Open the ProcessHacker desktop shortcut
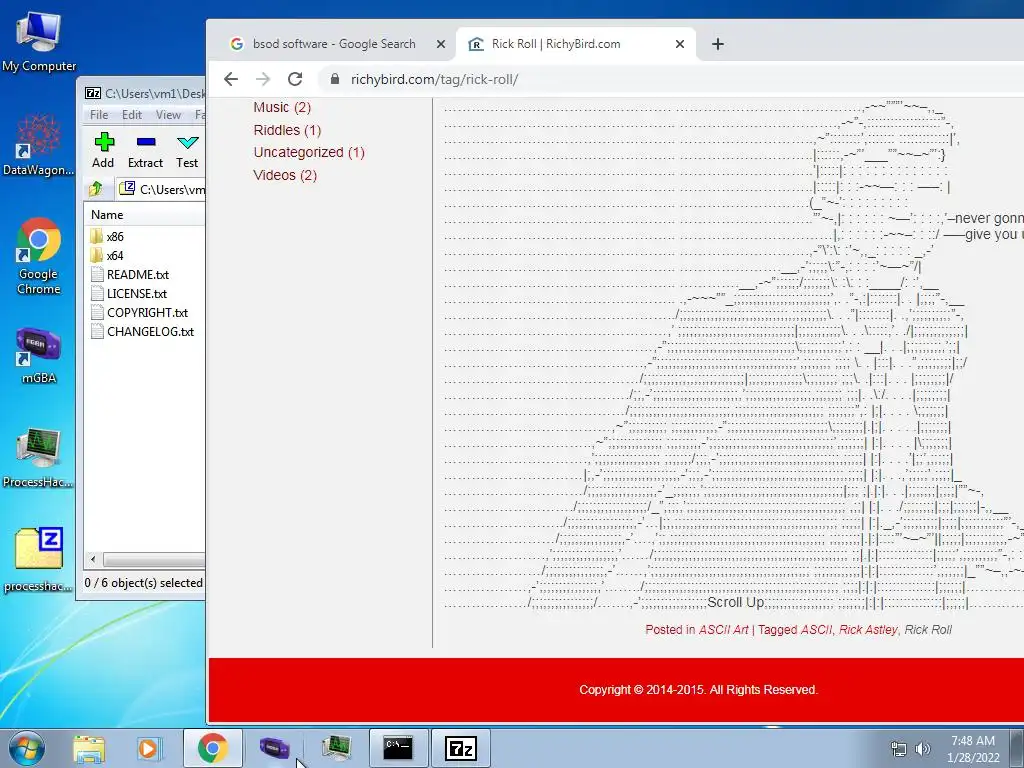Viewport: 1024px width, 768px height. [39, 457]
